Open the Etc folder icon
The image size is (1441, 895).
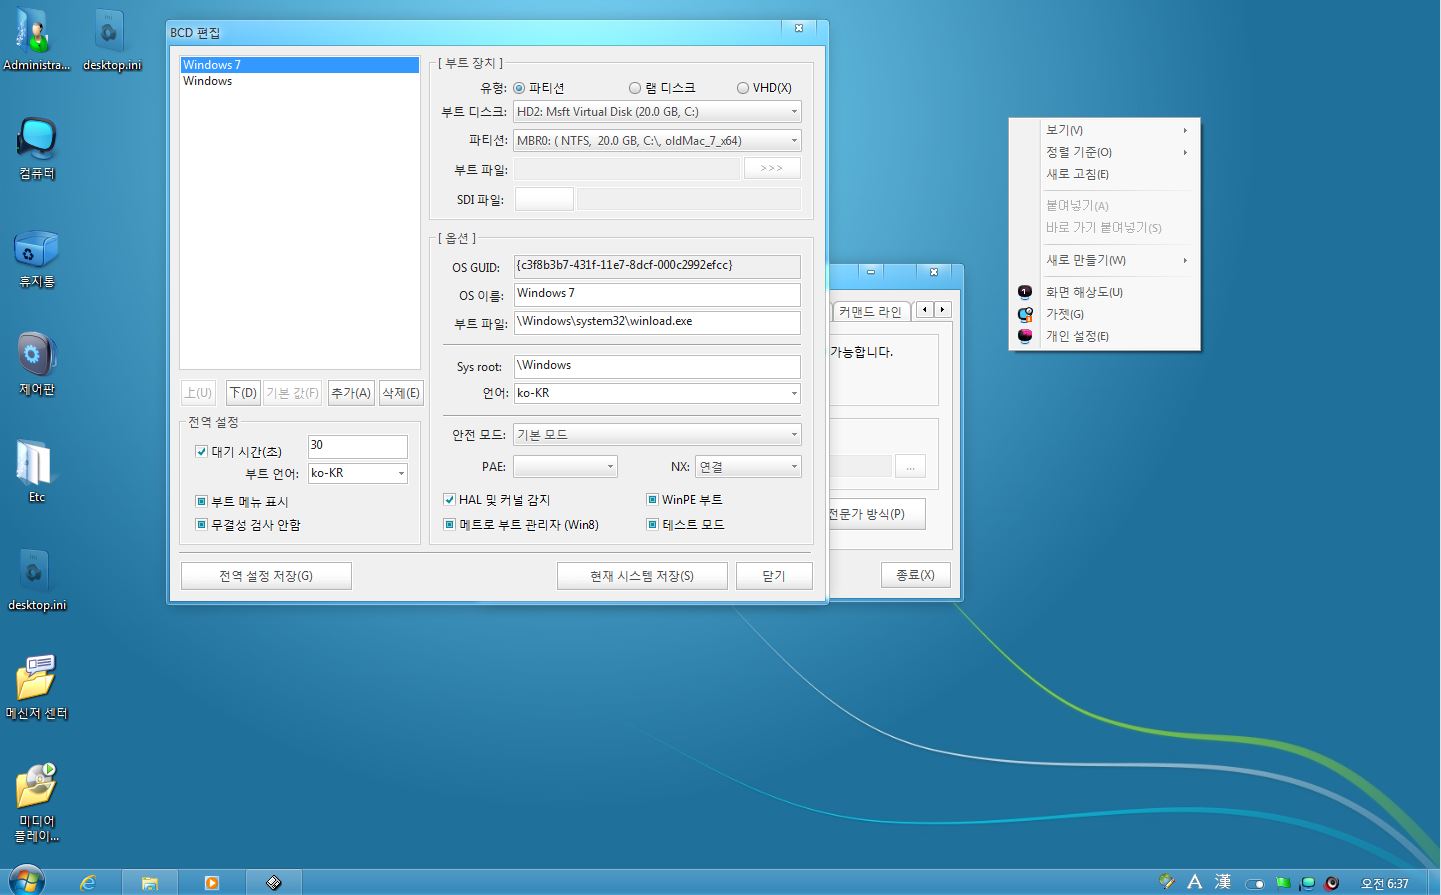tap(36, 470)
